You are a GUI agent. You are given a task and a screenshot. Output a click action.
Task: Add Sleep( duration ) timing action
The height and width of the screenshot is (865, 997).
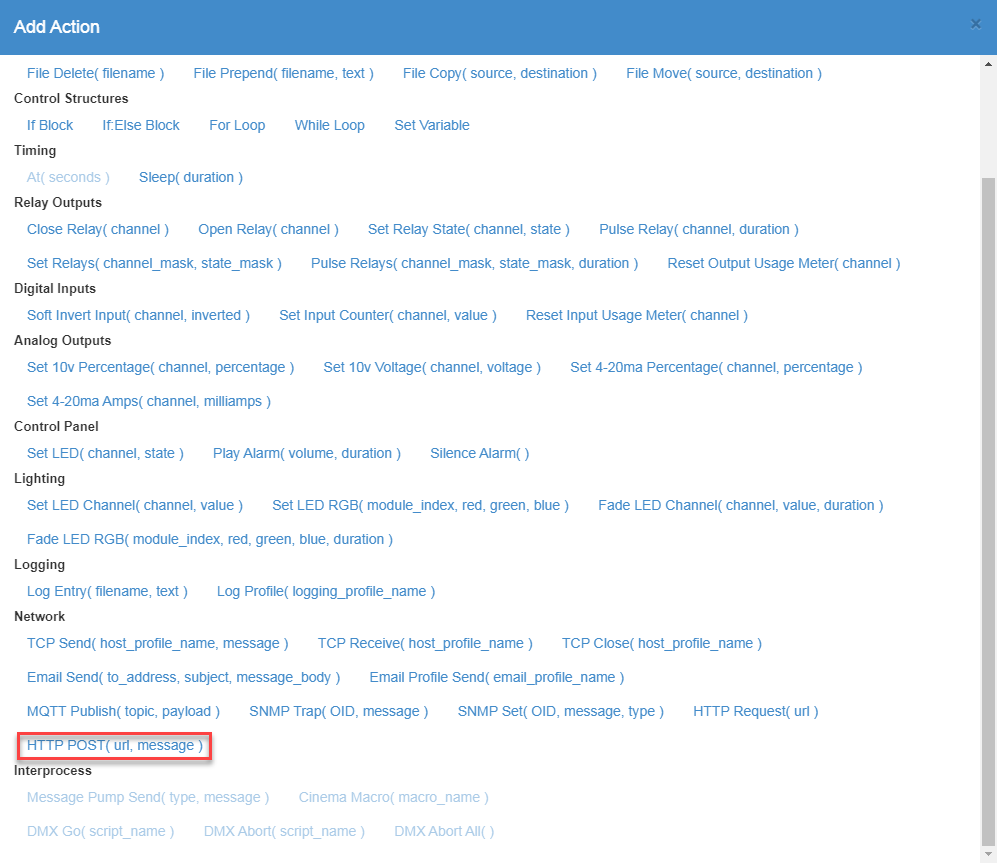click(191, 177)
